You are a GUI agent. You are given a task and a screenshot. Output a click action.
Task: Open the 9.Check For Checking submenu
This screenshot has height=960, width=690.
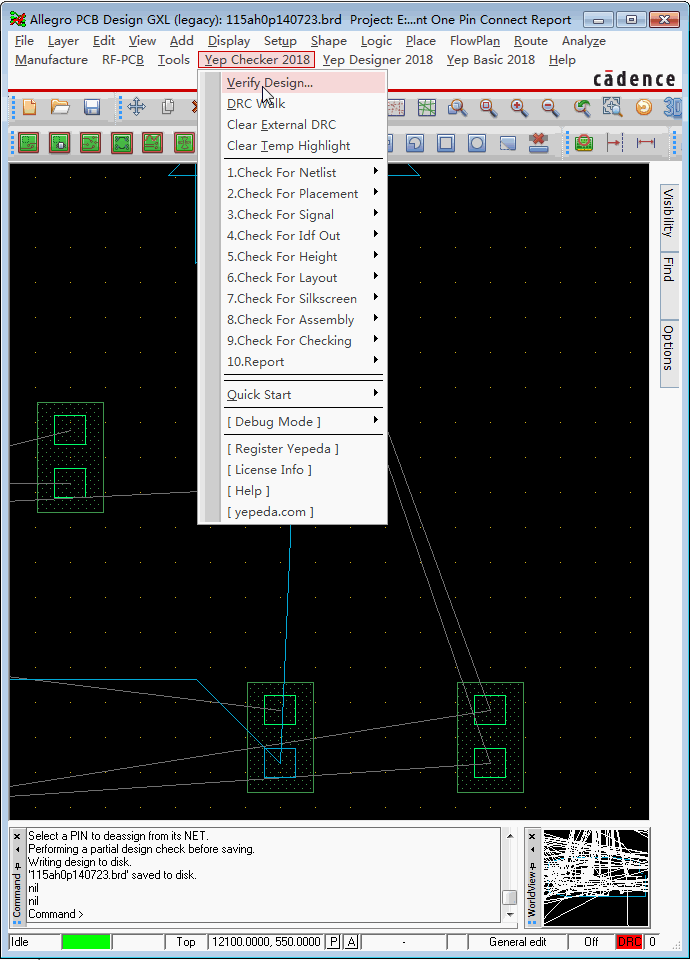tap(303, 340)
